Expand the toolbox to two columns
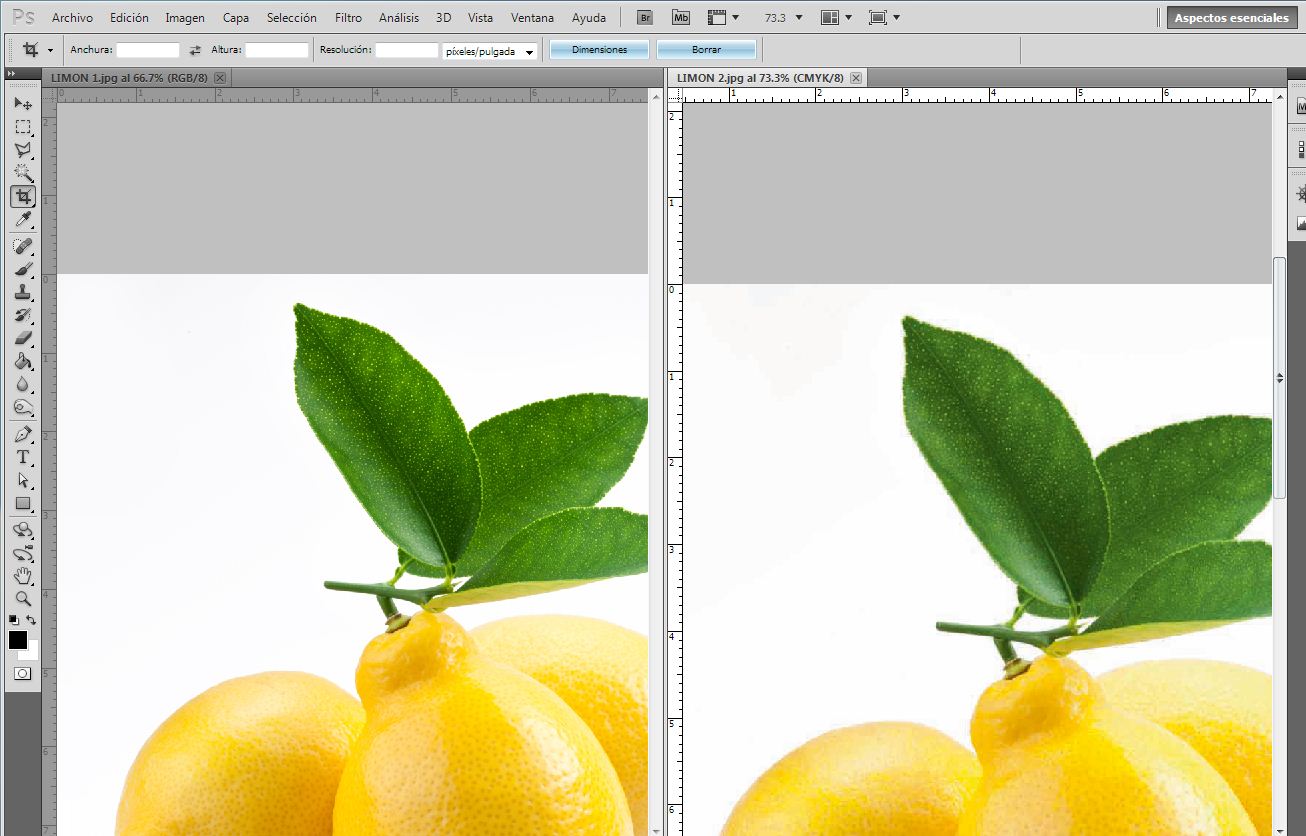 coord(11,74)
